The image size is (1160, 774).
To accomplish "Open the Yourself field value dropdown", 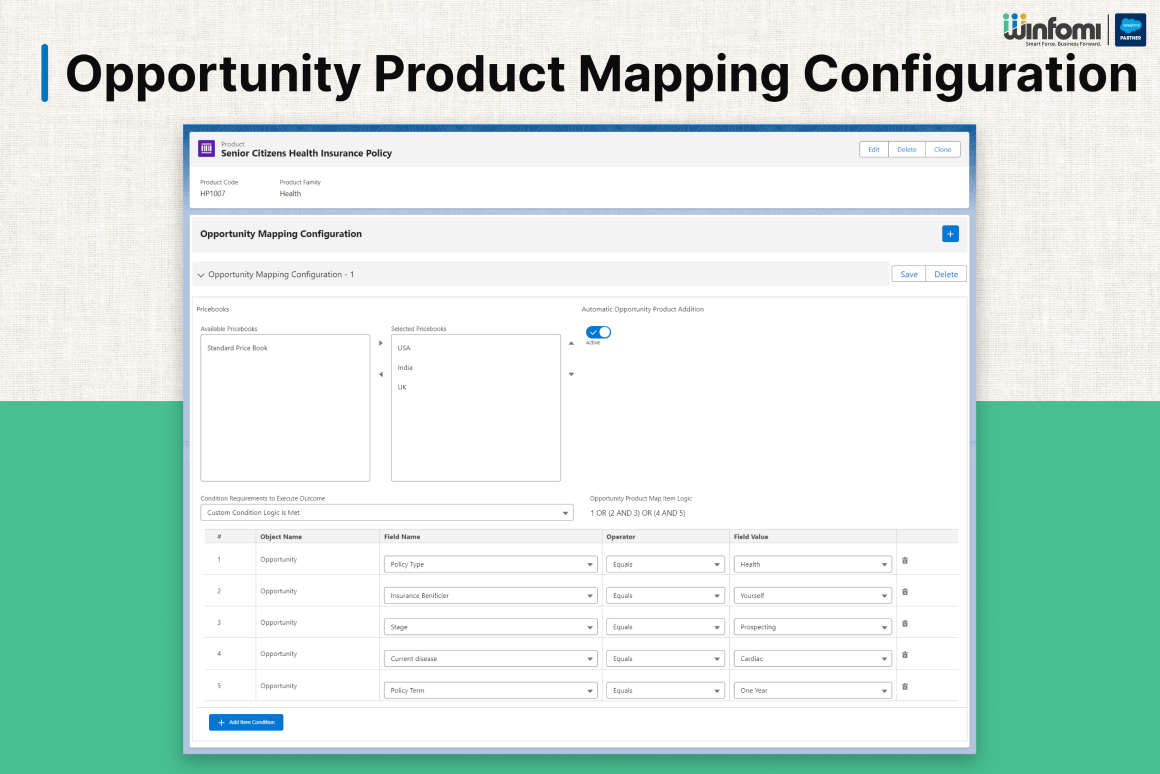I will [812, 595].
